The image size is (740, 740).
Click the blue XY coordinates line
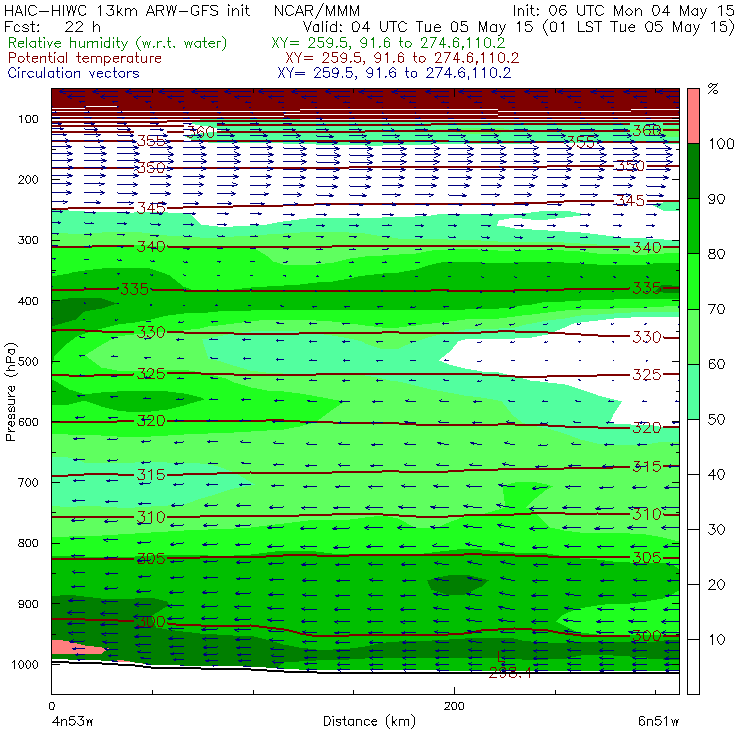394,73
